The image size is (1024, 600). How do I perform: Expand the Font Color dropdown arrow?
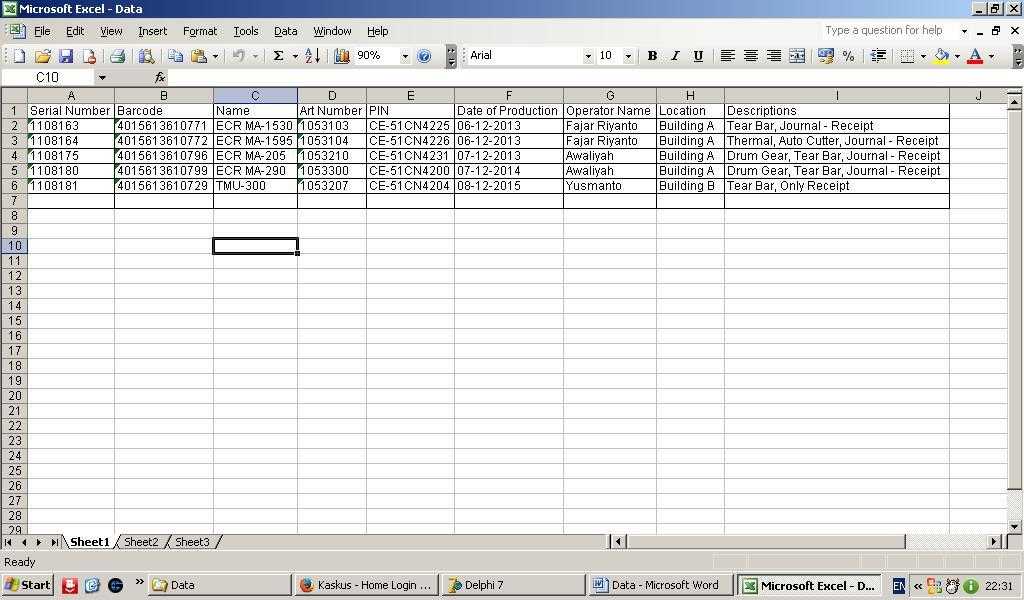pos(991,56)
